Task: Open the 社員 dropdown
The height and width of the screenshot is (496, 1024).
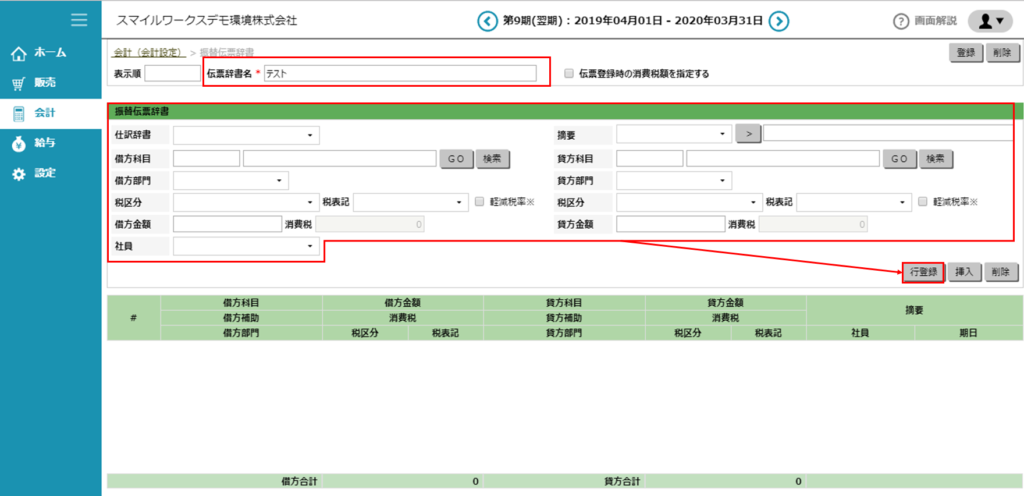Action: 246,246
